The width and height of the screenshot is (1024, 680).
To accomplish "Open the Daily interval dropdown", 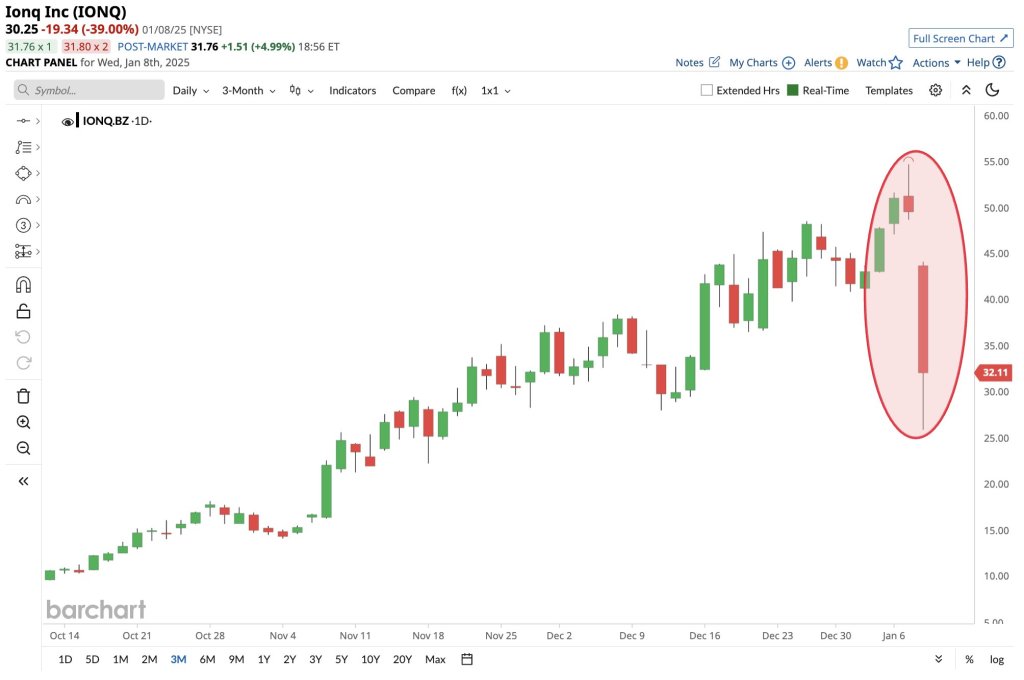I will click(190, 90).
